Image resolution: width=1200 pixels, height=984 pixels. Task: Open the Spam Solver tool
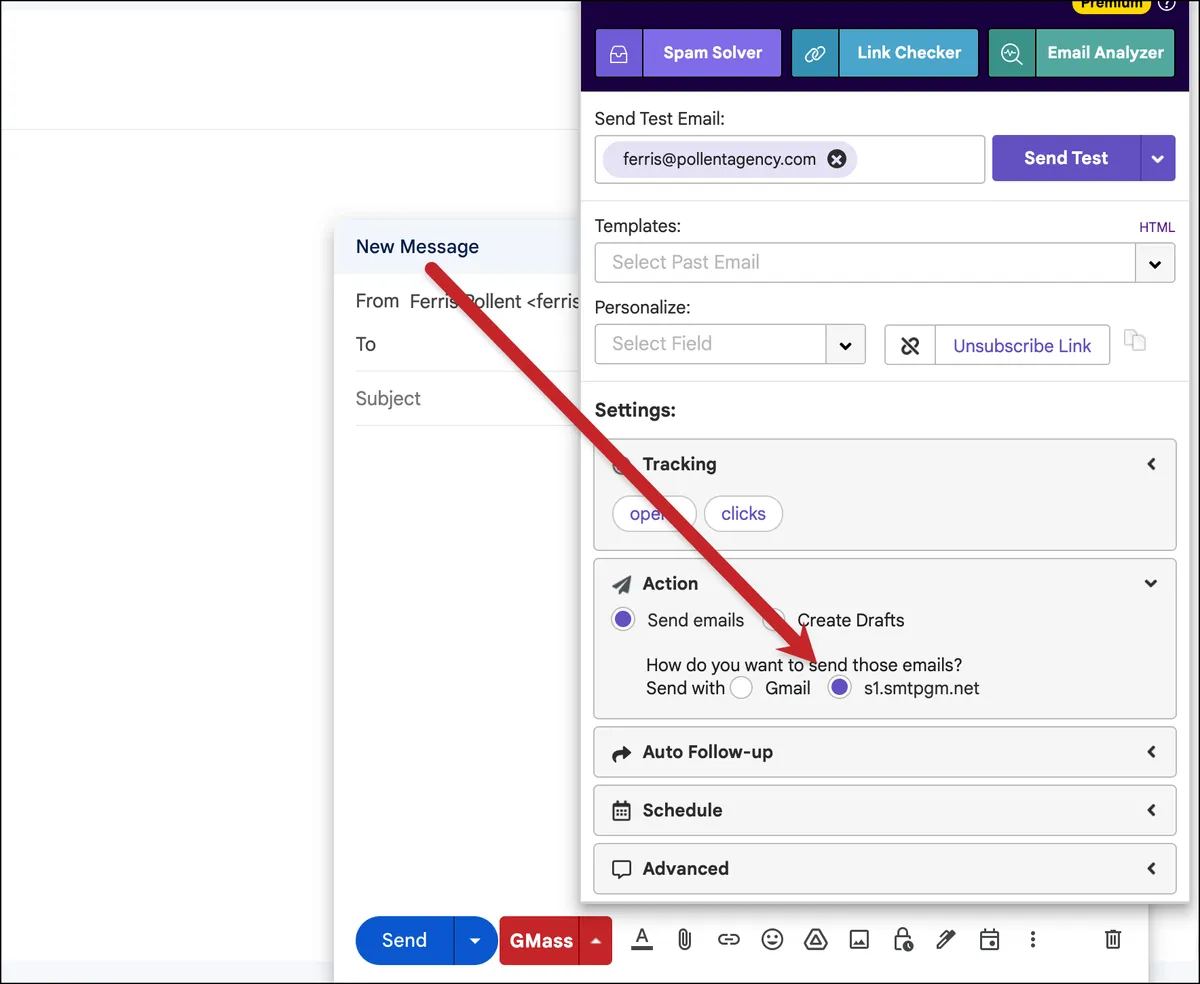click(712, 53)
